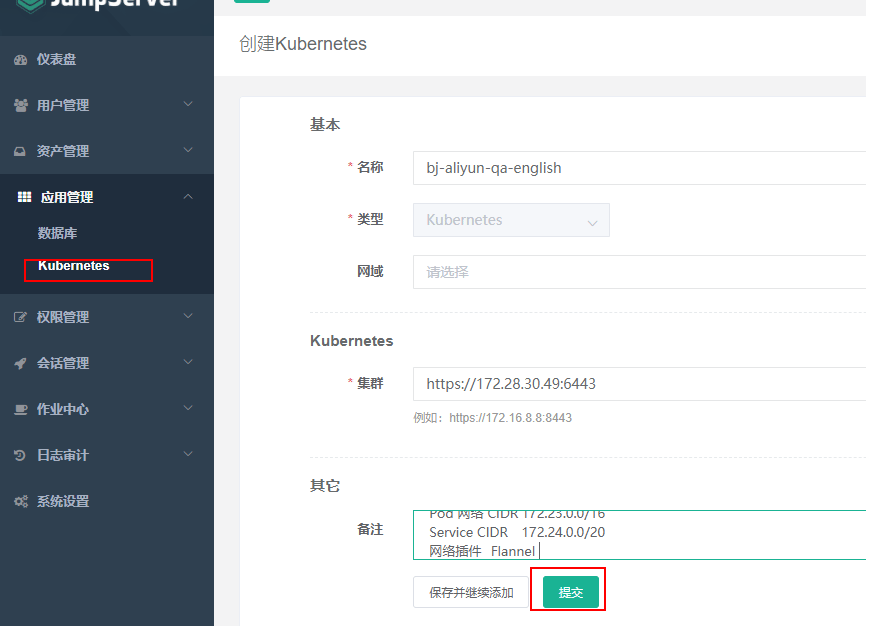Select the Kubernetes submenu item
The image size is (871, 626).
(x=74, y=266)
